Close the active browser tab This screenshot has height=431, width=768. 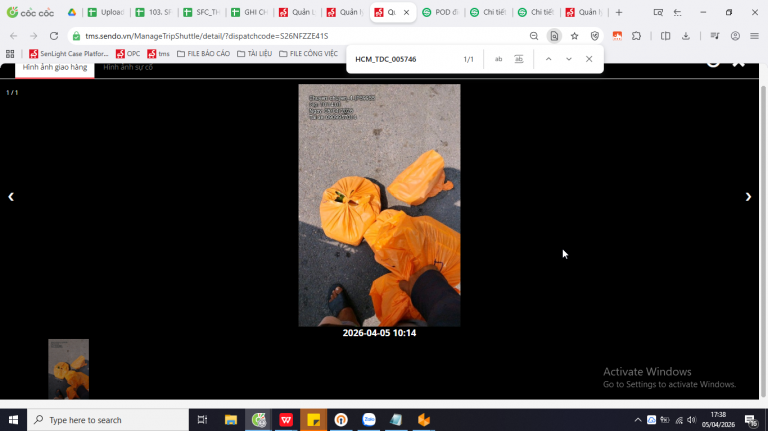(x=406, y=12)
